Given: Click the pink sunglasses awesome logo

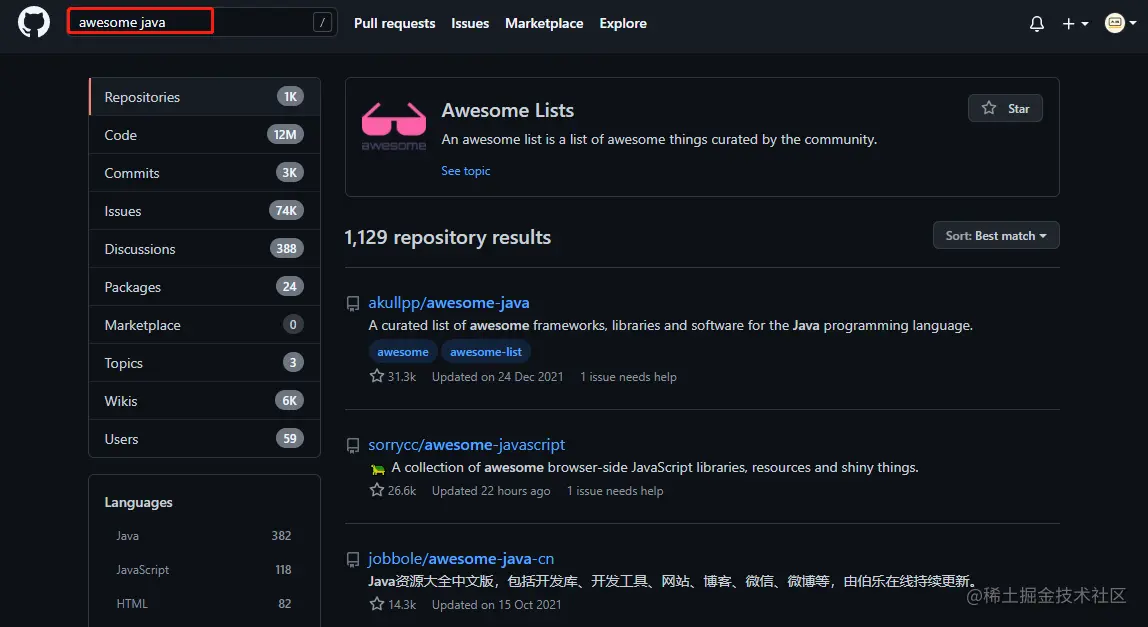Looking at the screenshot, I should 394,126.
